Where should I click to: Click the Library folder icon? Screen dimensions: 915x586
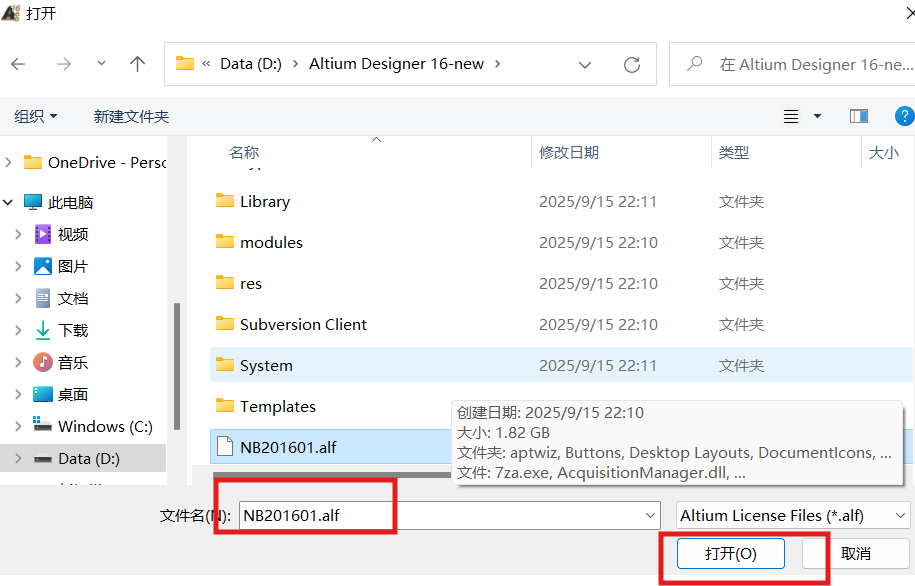click(x=225, y=201)
